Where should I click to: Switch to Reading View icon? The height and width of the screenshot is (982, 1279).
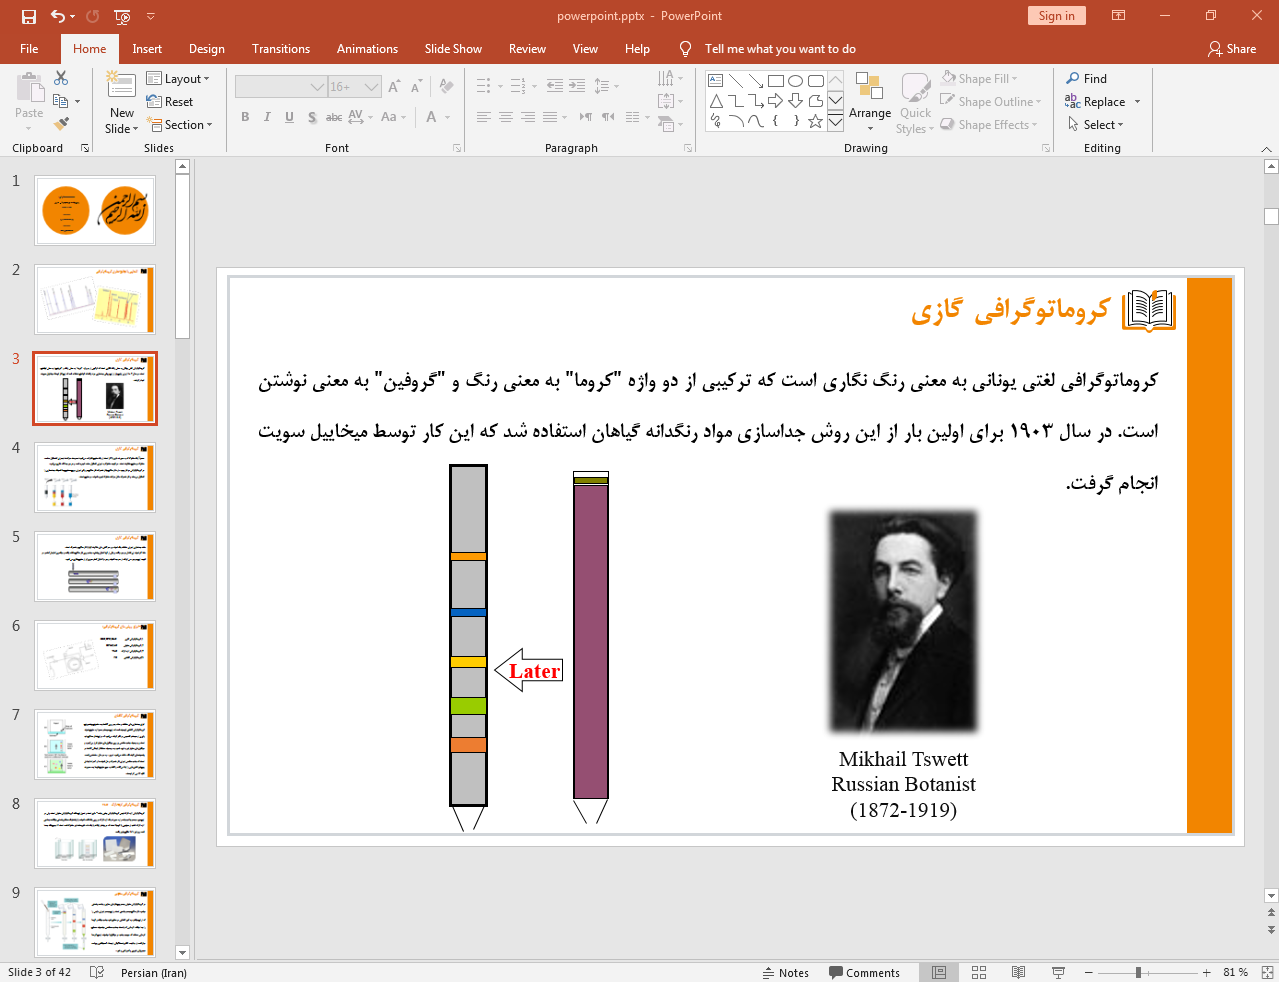coord(1018,972)
